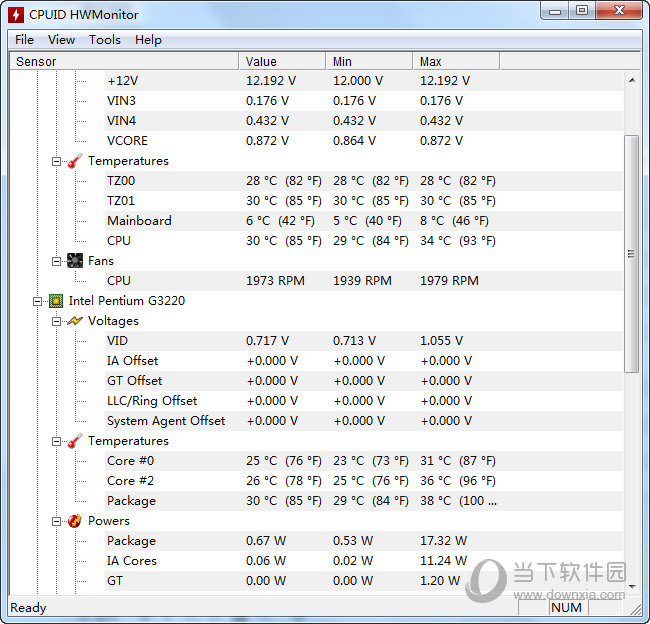Select the Intel Pentium G3220 label
Screen dimensions: 650x624
127,301
